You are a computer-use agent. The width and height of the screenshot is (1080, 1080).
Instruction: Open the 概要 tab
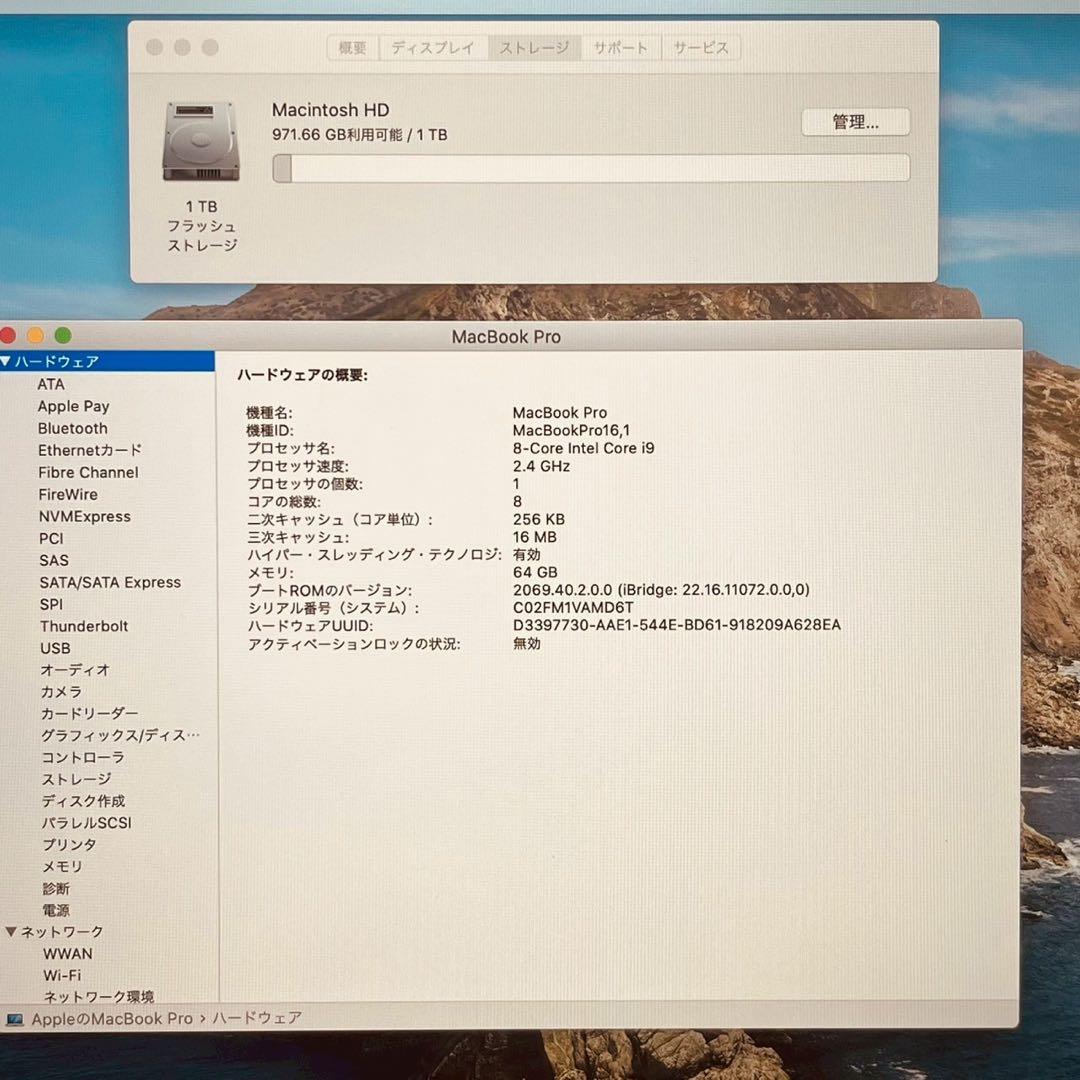click(352, 48)
